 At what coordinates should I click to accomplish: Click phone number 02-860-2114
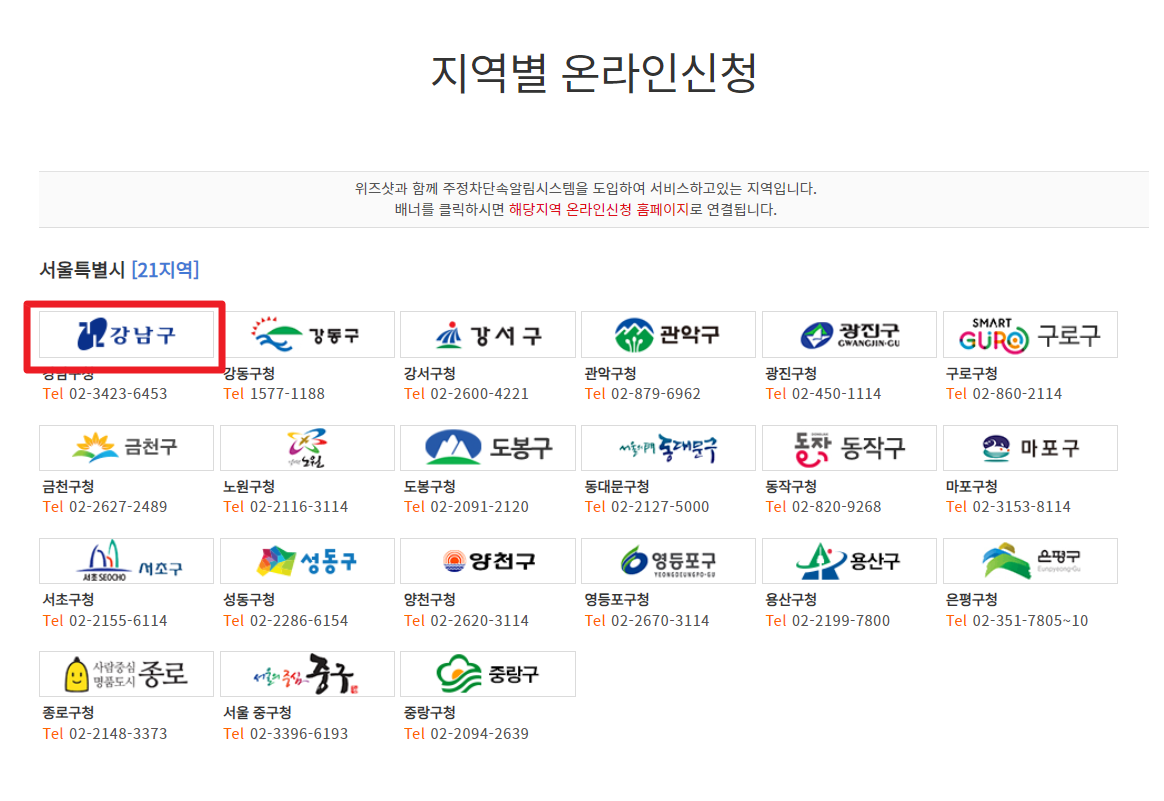point(1018,394)
